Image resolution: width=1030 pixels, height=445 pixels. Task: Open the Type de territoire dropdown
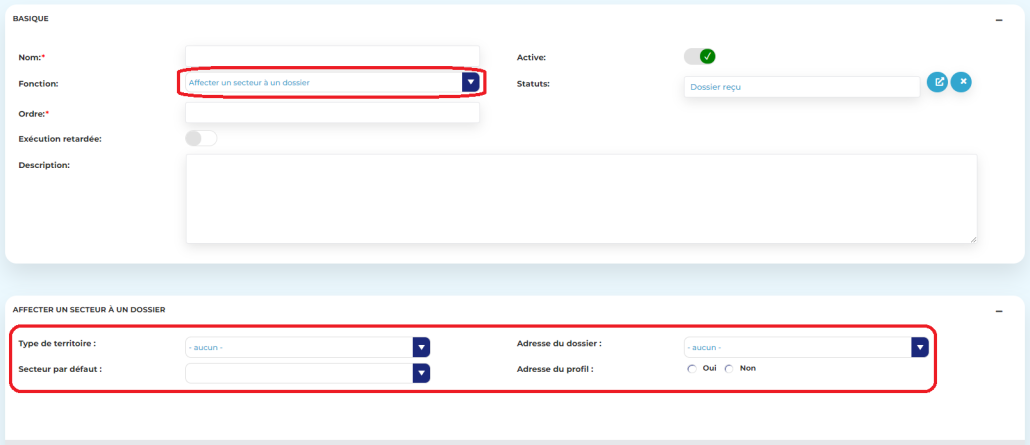pos(421,347)
